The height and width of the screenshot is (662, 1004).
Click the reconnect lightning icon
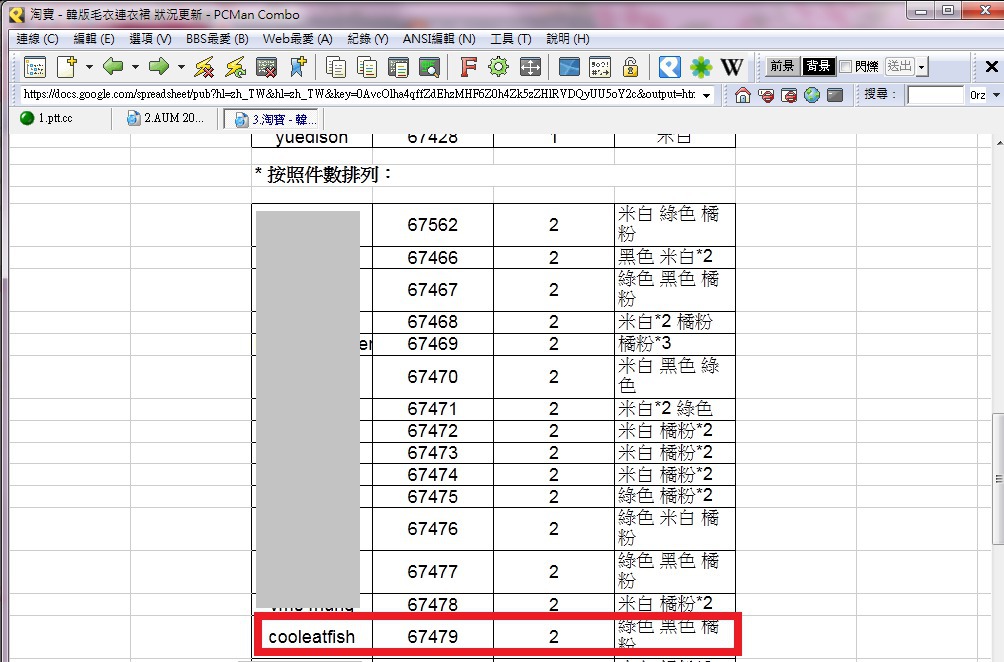tap(235, 67)
